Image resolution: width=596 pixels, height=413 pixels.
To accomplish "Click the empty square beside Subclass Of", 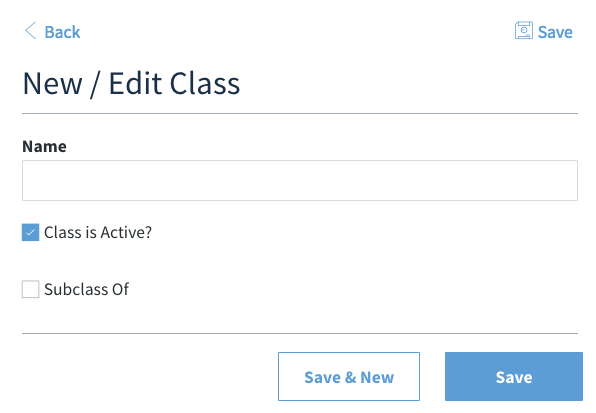I will [30, 289].
